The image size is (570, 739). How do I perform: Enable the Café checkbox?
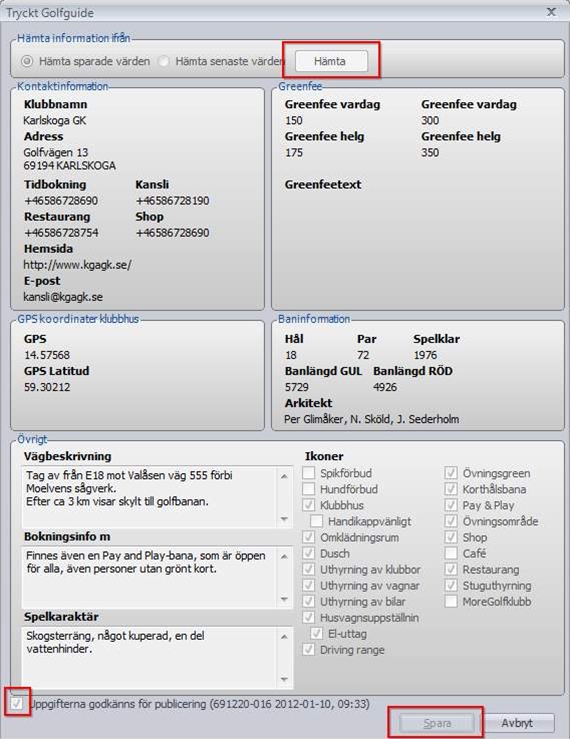[x=451, y=553]
